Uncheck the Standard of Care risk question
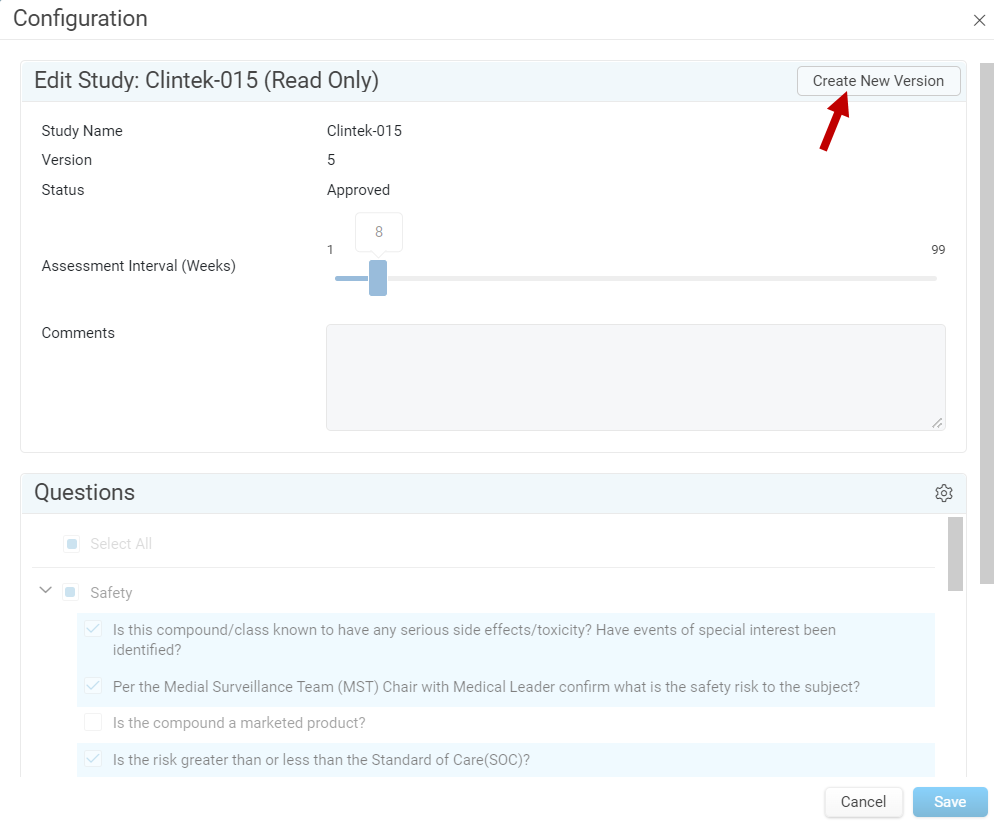 93,758
